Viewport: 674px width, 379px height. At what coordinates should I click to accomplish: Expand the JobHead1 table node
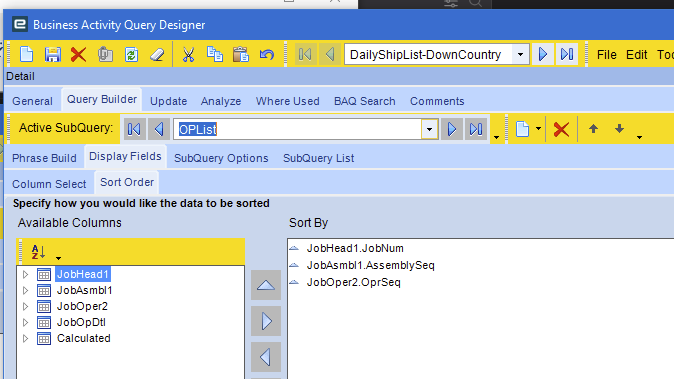(25, 274)
